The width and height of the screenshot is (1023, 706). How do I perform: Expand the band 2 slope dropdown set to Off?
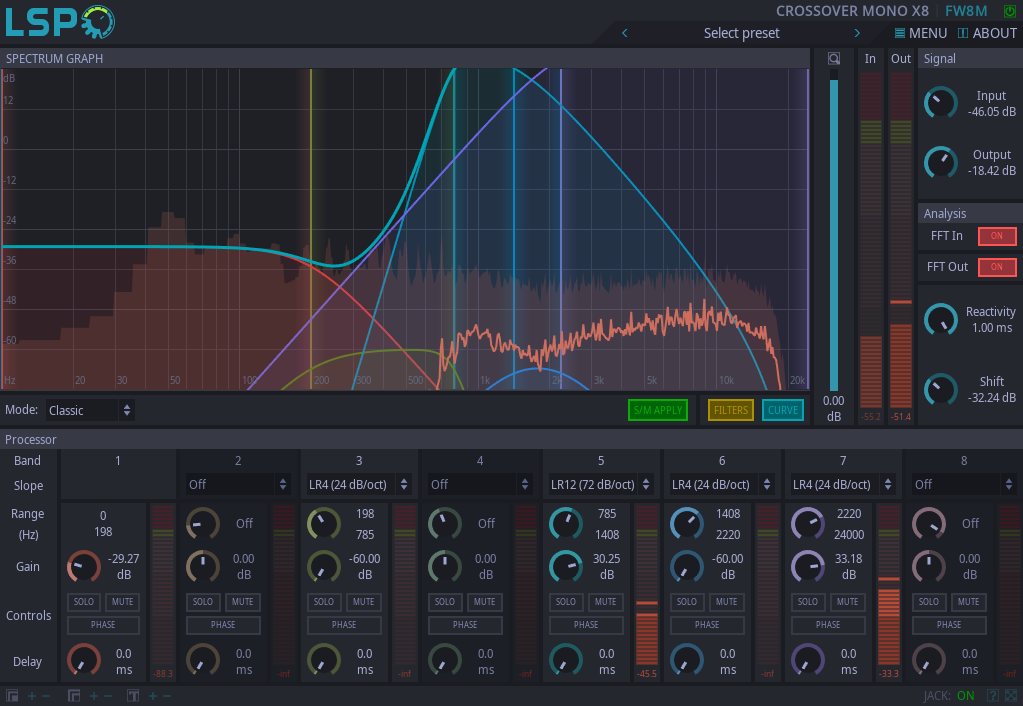pyautogui.click(x=238, y=484)
